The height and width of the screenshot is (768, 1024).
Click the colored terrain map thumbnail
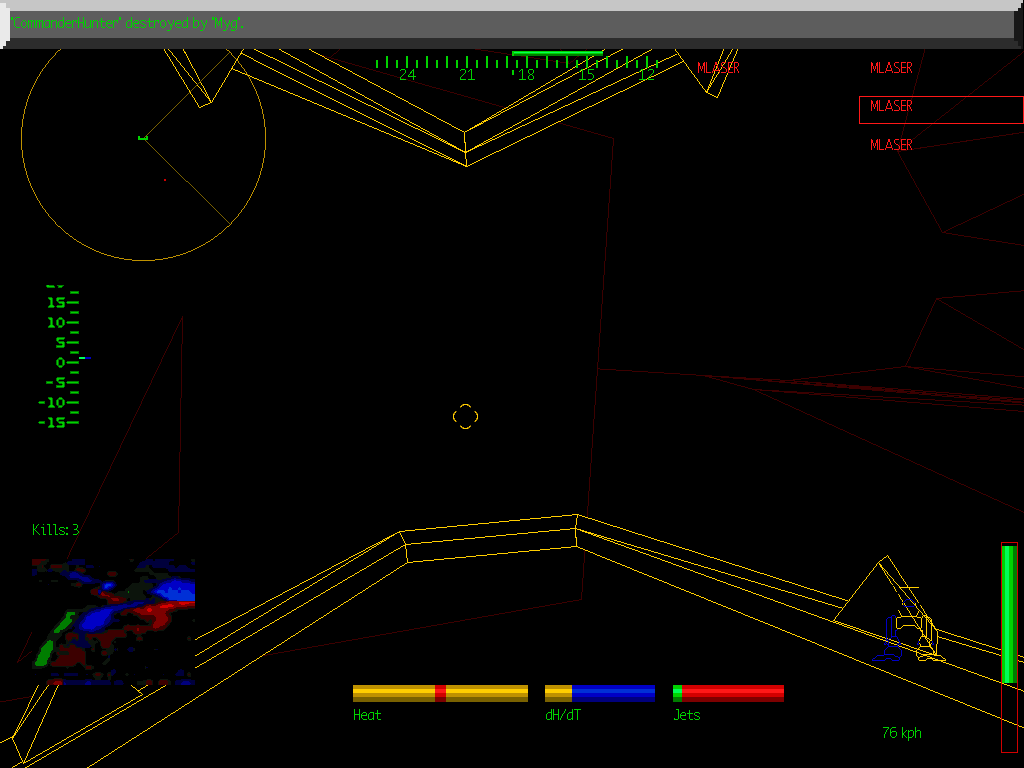[112, 620]
